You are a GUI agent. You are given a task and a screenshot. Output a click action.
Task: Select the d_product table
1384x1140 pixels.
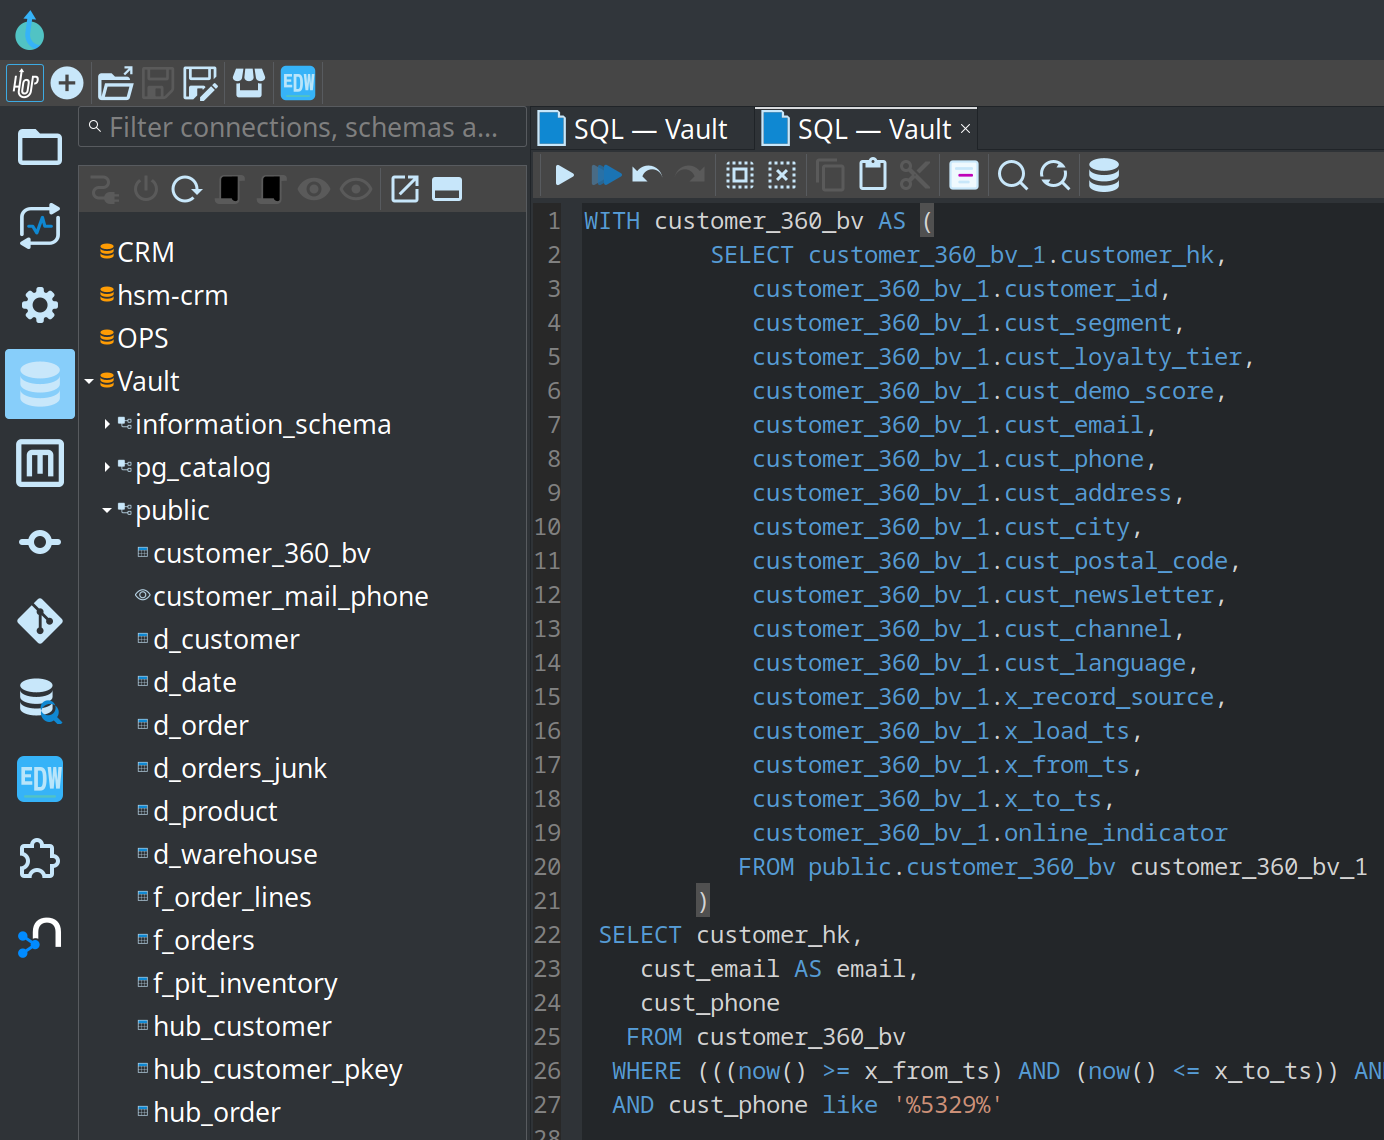[x=215, y=811]
